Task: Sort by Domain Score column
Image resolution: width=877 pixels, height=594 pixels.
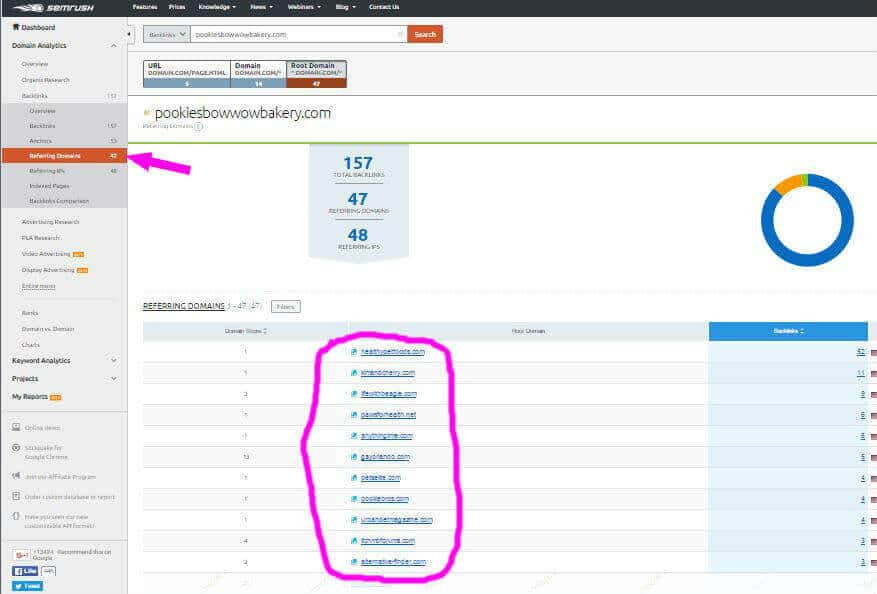Action: pyautogui.click(x=246, y=331)
